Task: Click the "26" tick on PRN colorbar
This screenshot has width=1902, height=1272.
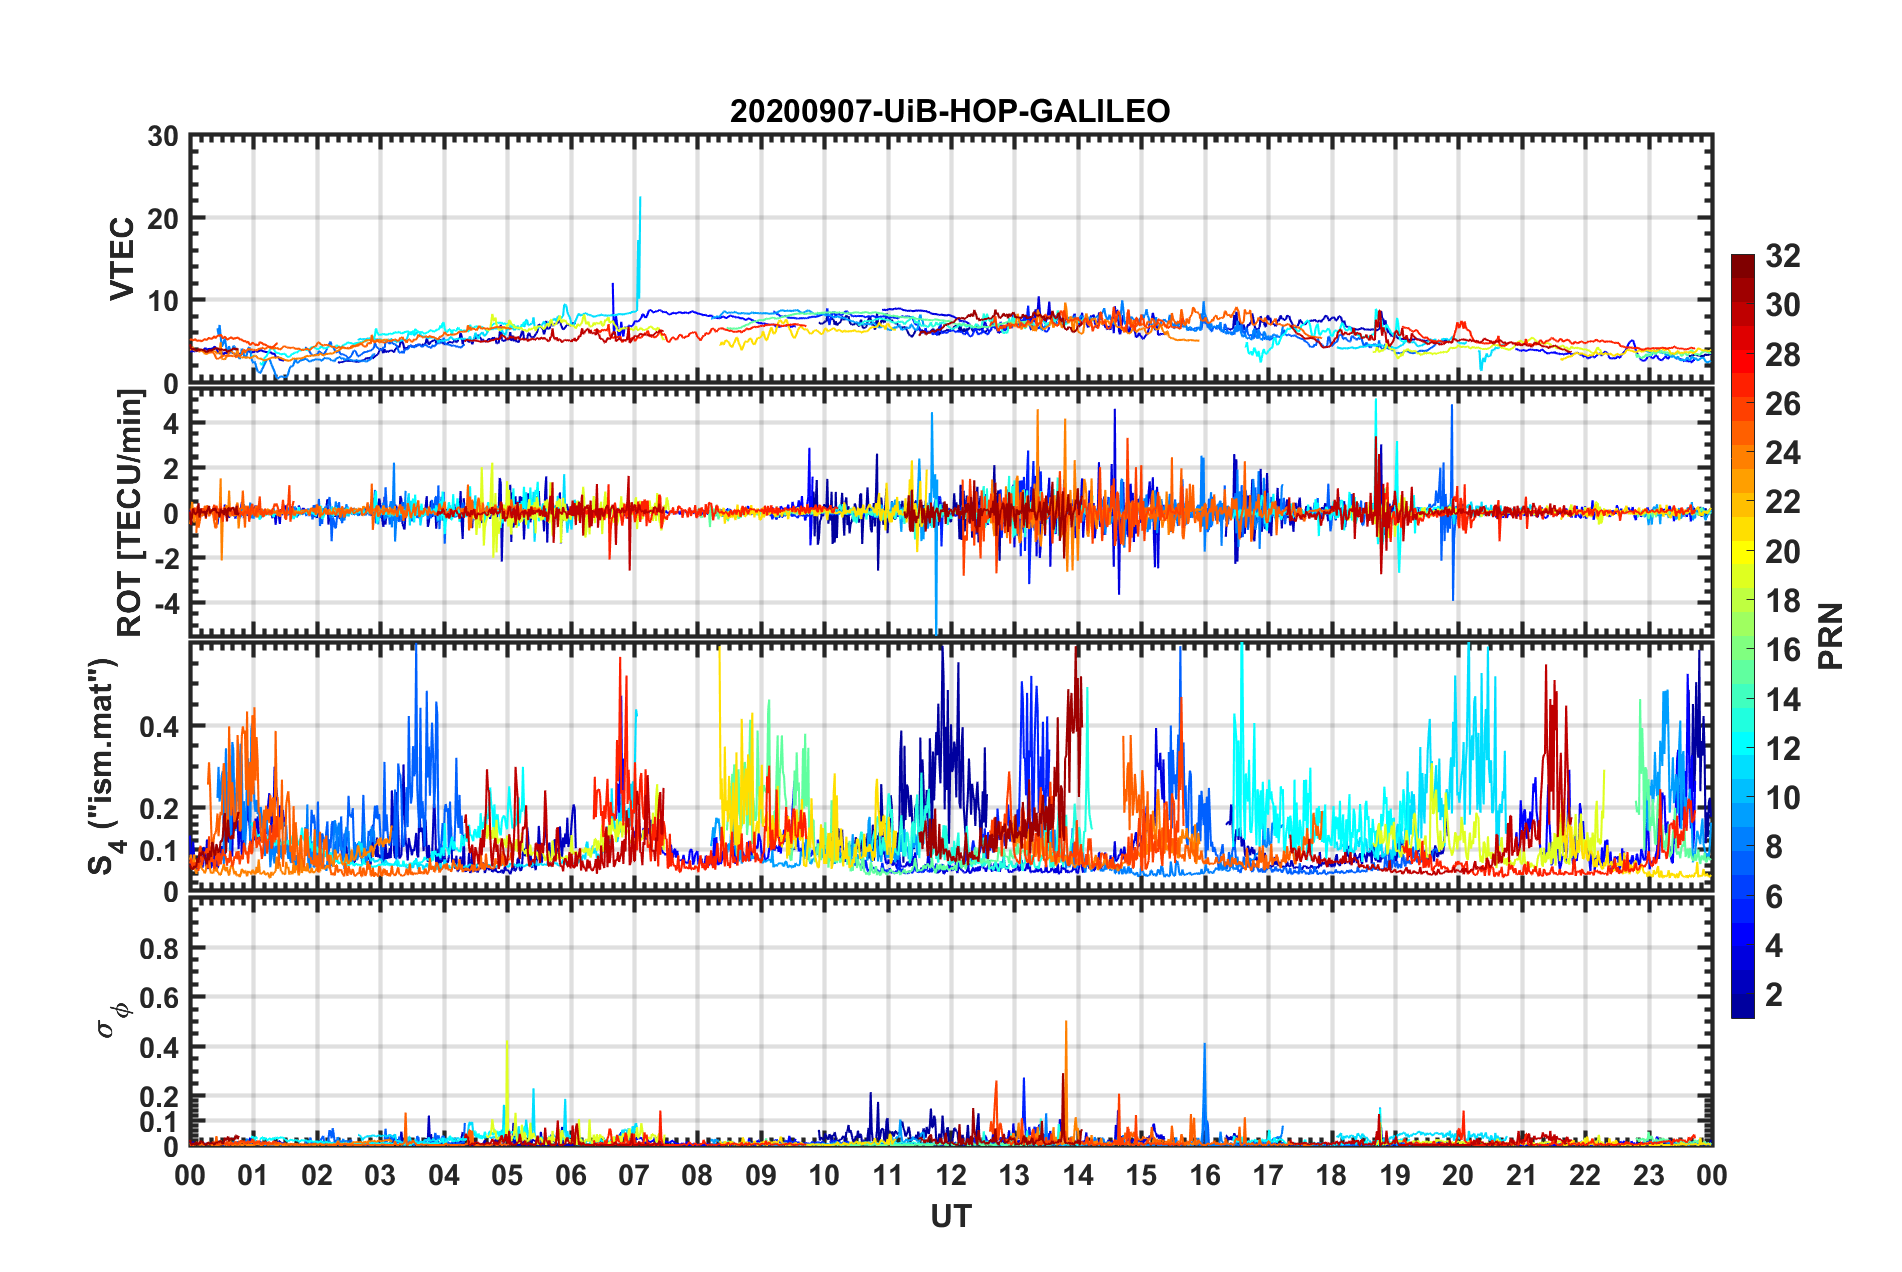Action: pos(1782,404)
